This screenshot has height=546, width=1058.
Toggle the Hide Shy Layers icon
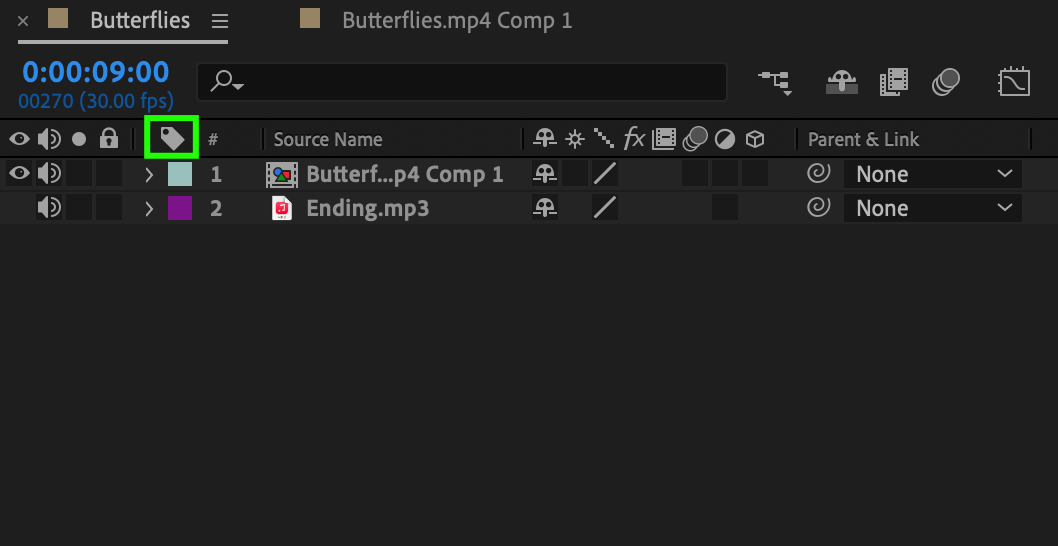click(842, 82)
